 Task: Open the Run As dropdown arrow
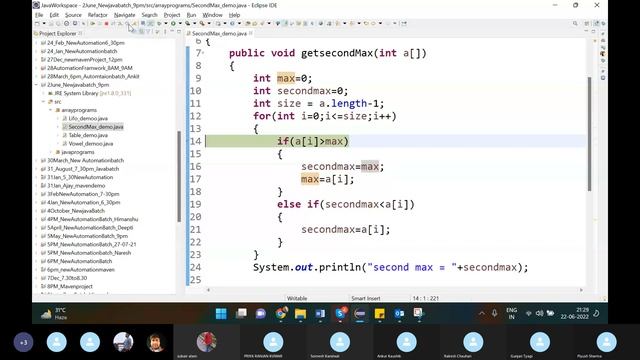coord(180,24)
